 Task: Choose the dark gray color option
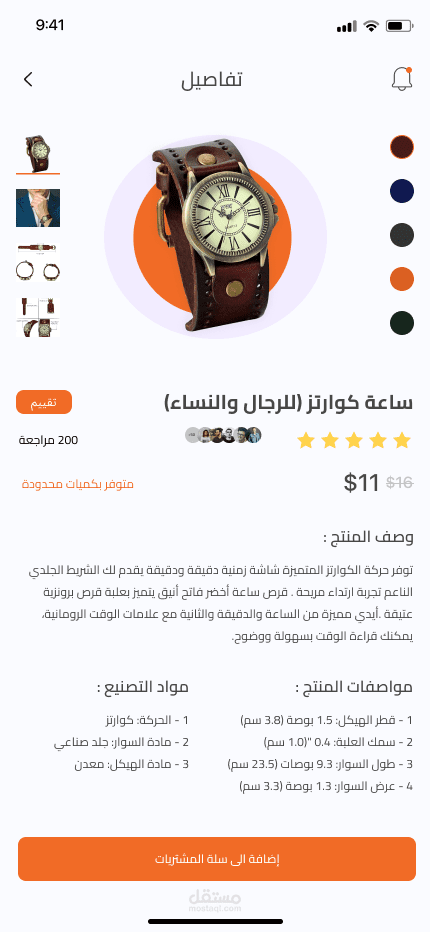402,235
